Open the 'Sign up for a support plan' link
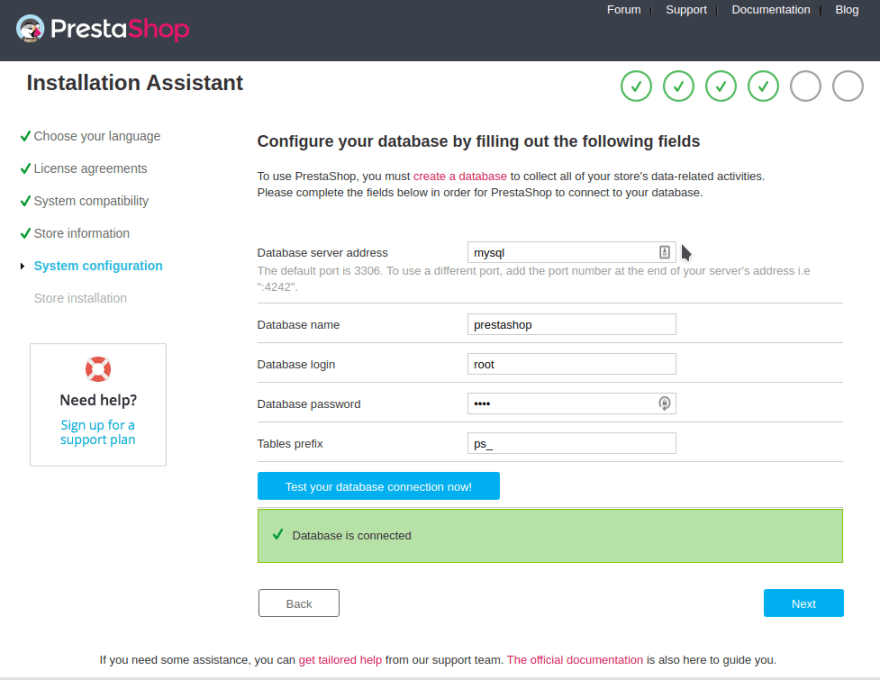This screenshot has height=680, width=880. 98,432
